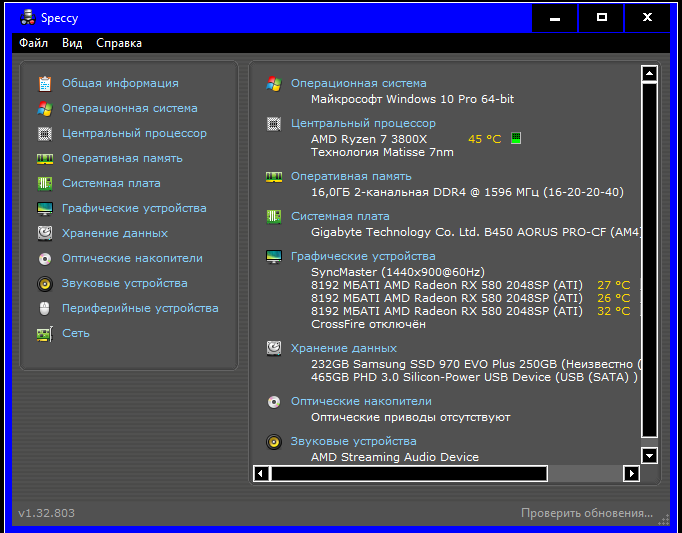Screen dimensions: 682x533
Task: Select Сеть in sidebar
Action: pos(76,333)
